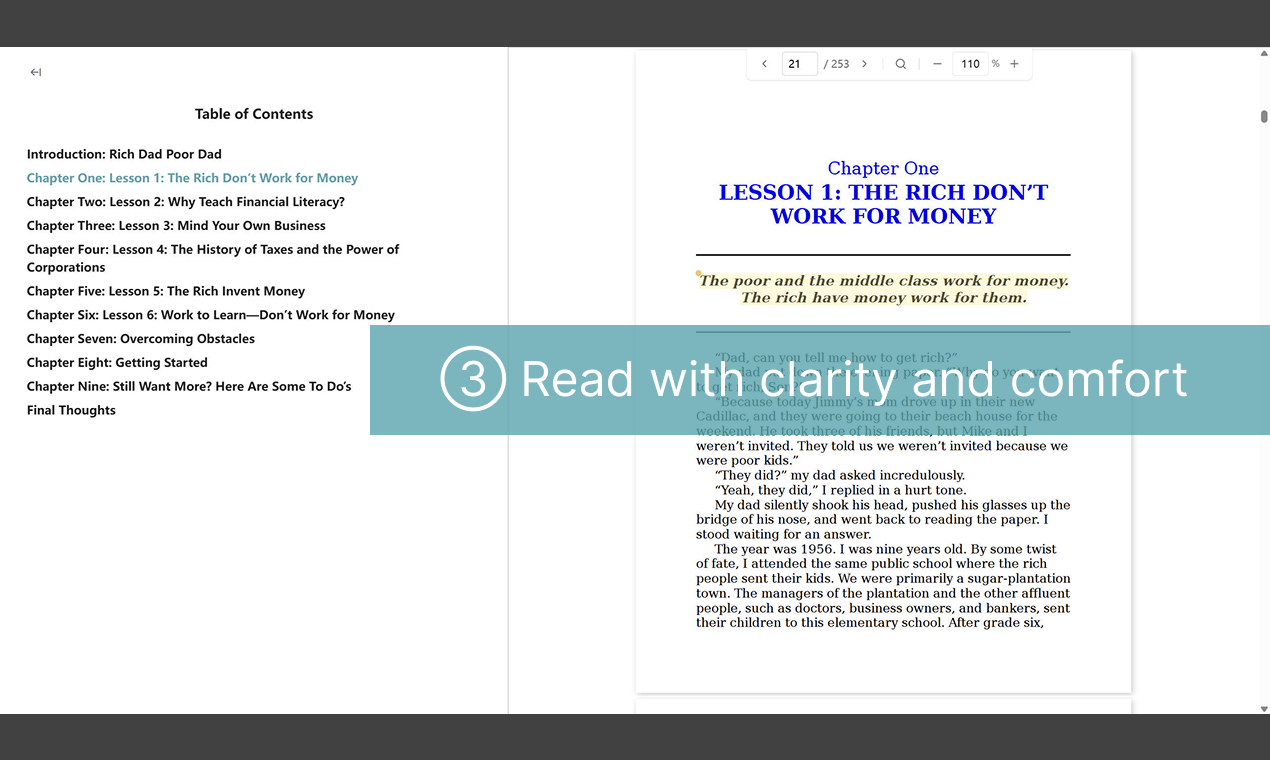Go to the next page

click(x=864, y=64)
